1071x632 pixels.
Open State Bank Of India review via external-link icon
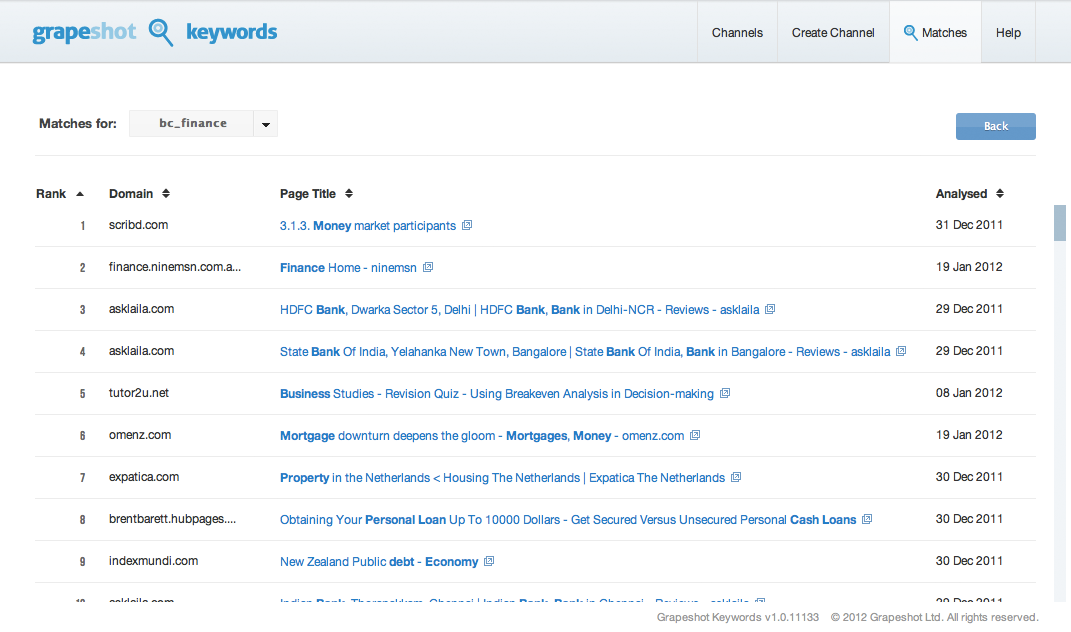tap(901, 351)
